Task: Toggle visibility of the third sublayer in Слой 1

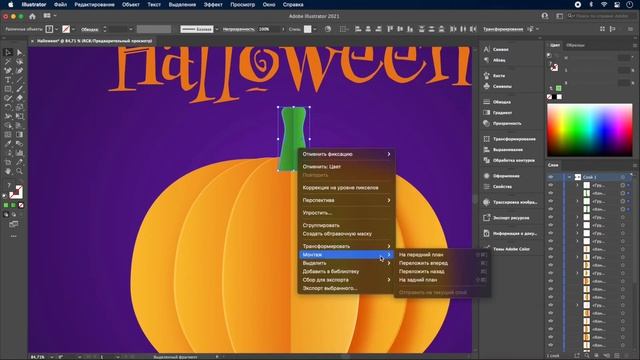Action: click(551, 201)
